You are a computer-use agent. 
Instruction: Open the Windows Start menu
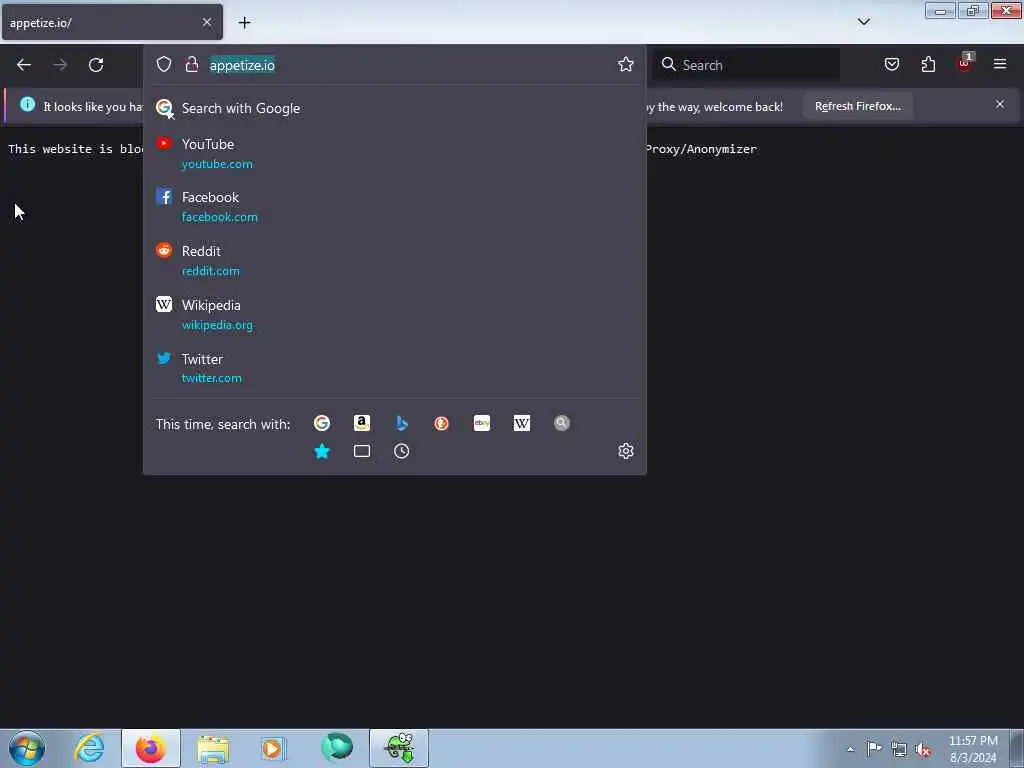pos(27,748)
